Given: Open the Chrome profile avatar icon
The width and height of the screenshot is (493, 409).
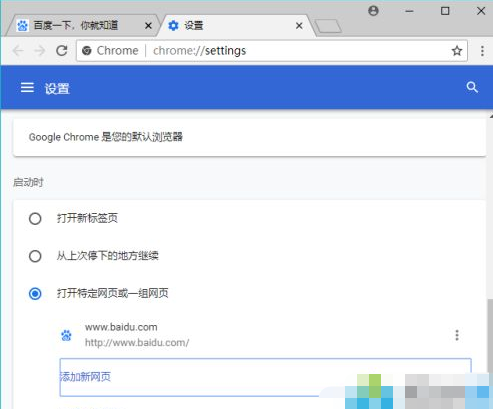Looking at the screenshot, I should tap(373, 11).
